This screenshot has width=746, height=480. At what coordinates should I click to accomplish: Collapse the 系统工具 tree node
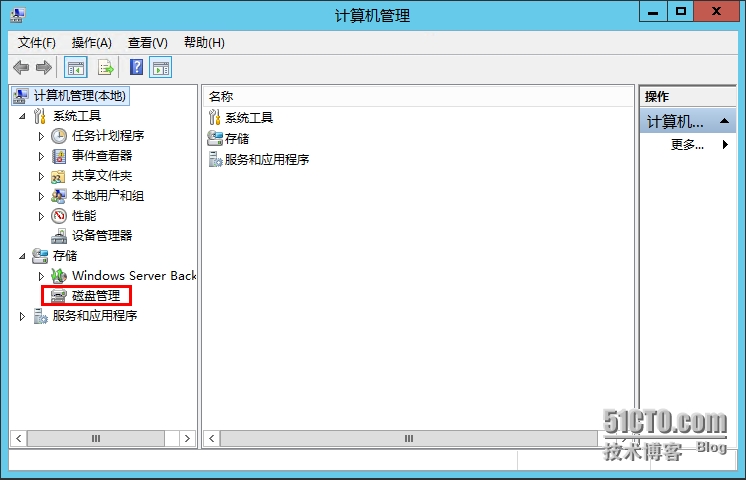pos(22,116)
